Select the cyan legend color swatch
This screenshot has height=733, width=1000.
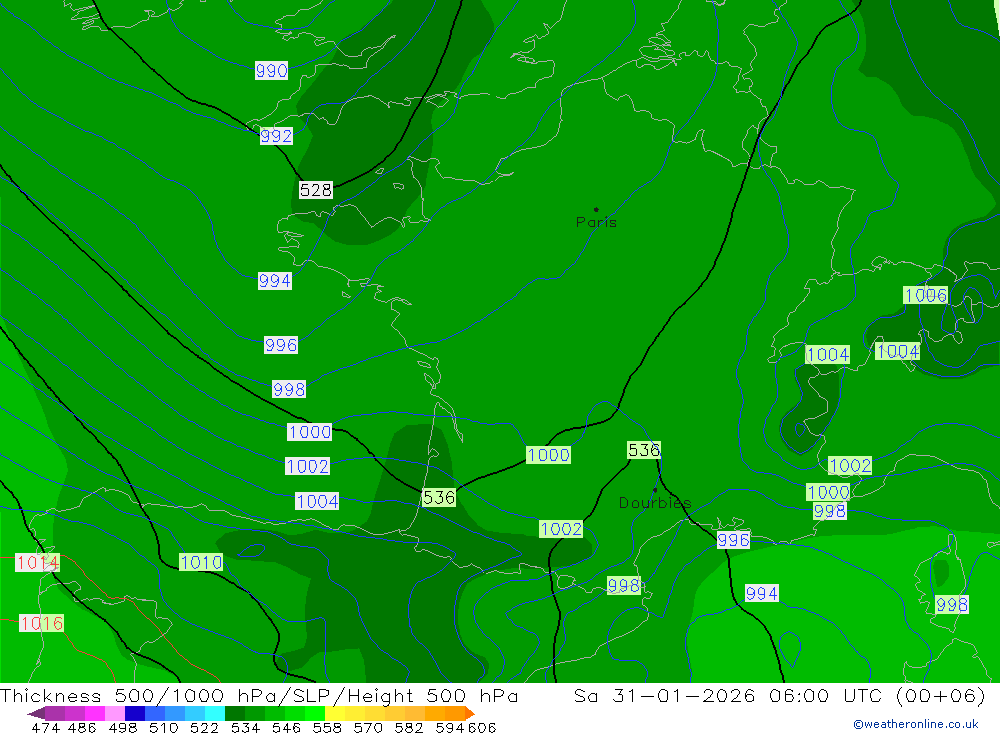click(215, 713)
